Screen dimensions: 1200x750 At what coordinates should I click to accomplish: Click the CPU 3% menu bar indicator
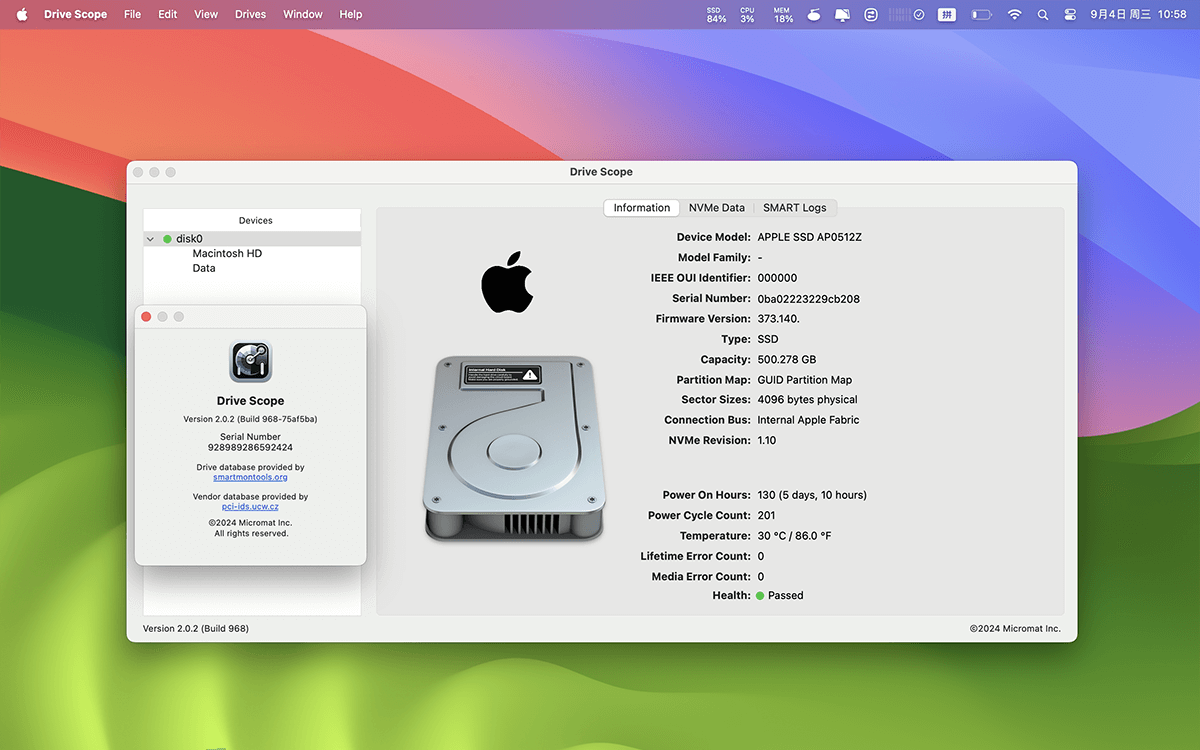(747, 15)
